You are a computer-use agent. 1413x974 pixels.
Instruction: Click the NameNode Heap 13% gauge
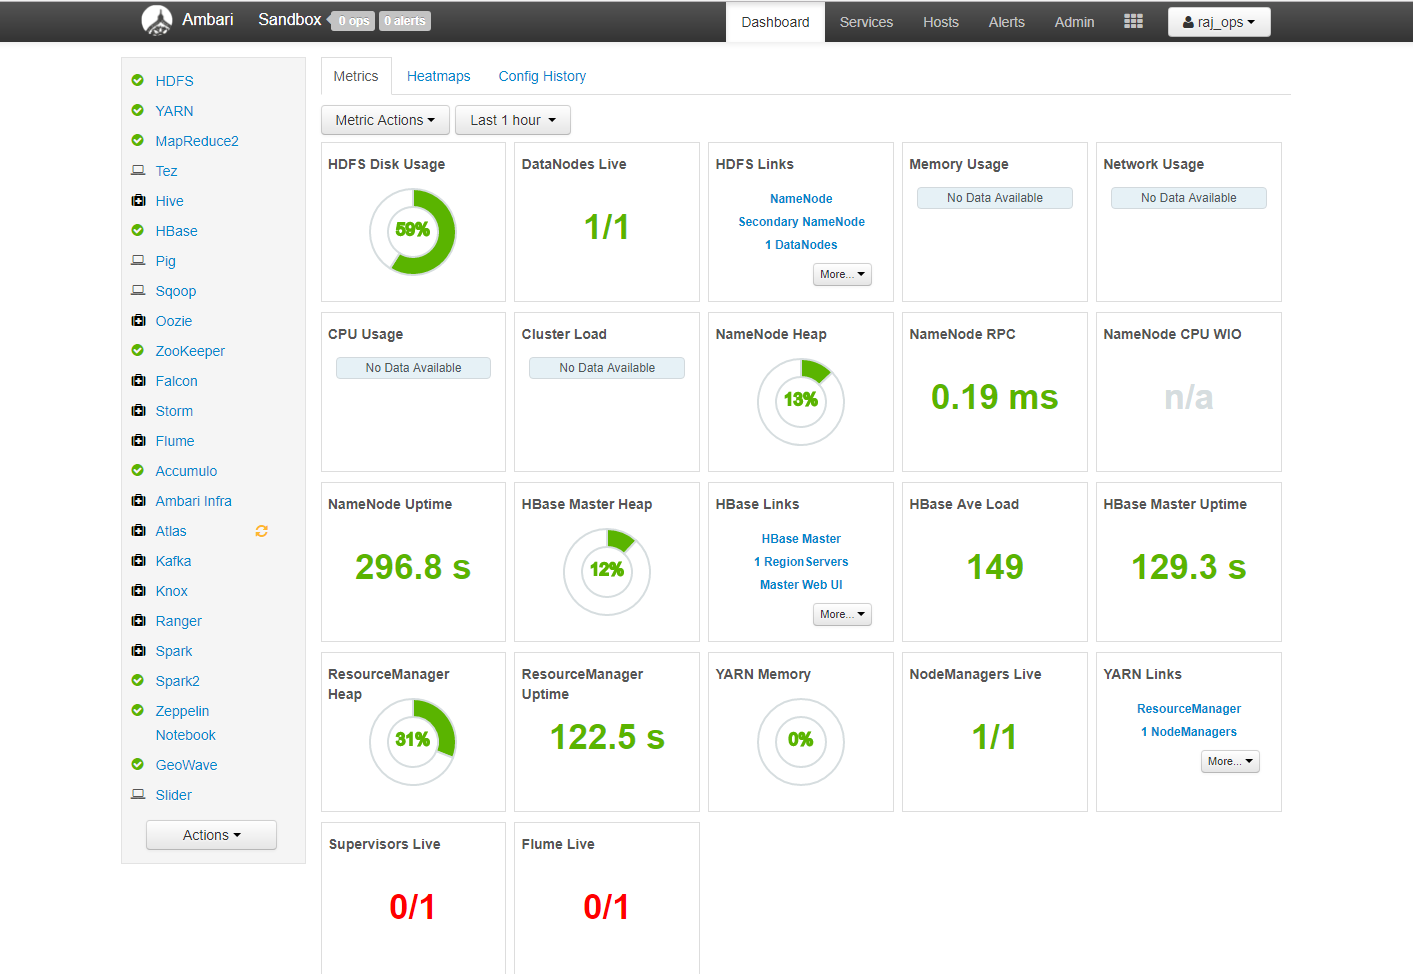click(x=801, y=402)
